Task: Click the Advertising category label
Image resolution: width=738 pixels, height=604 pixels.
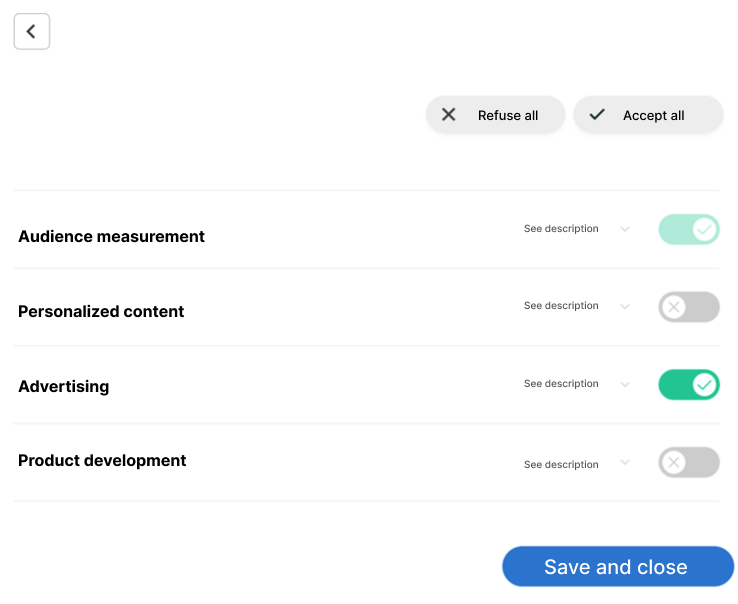Action: coord(64,387)
